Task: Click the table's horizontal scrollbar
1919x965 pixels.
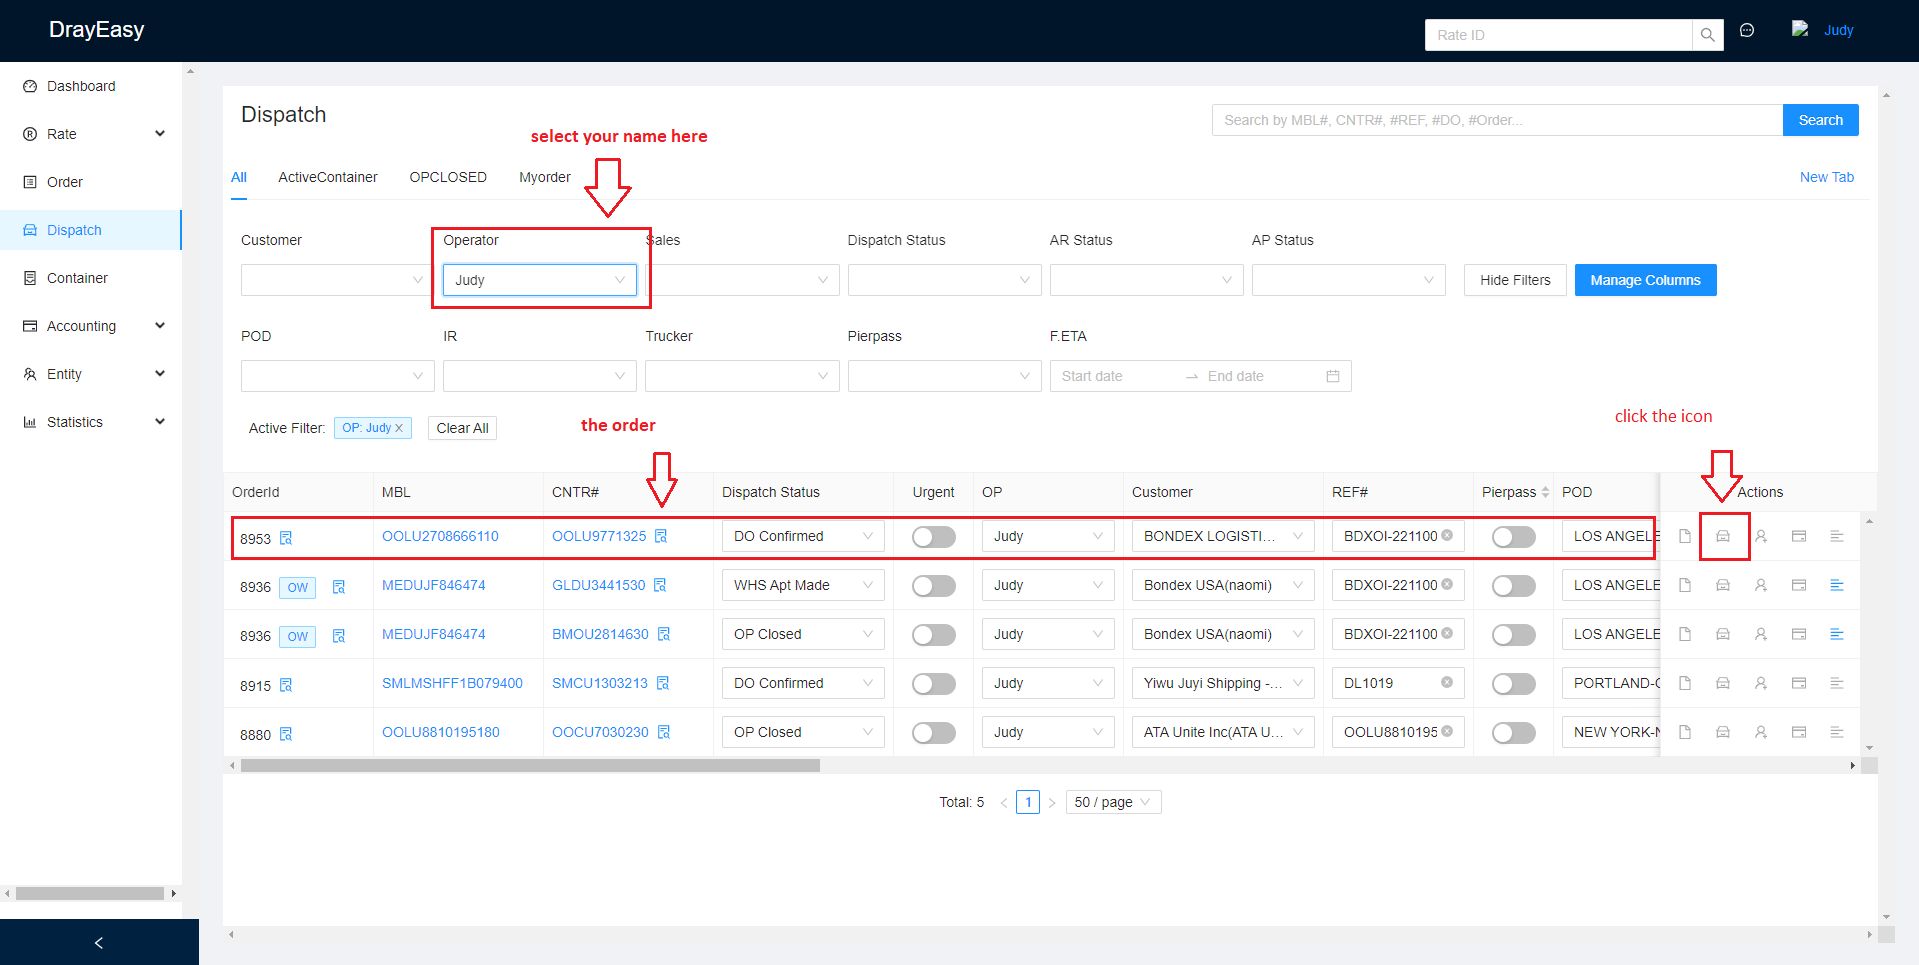Action: coord(530,766)
